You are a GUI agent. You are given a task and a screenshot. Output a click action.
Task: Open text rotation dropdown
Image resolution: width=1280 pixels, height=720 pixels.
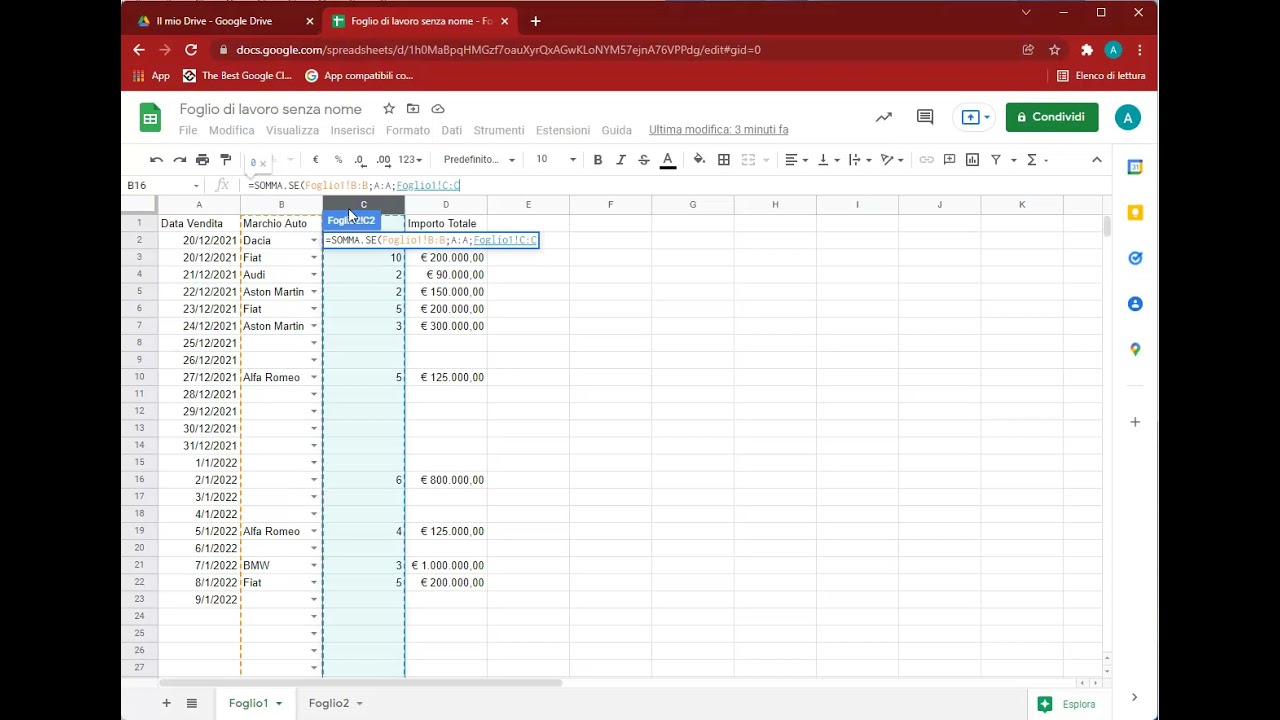pos(892,160)
